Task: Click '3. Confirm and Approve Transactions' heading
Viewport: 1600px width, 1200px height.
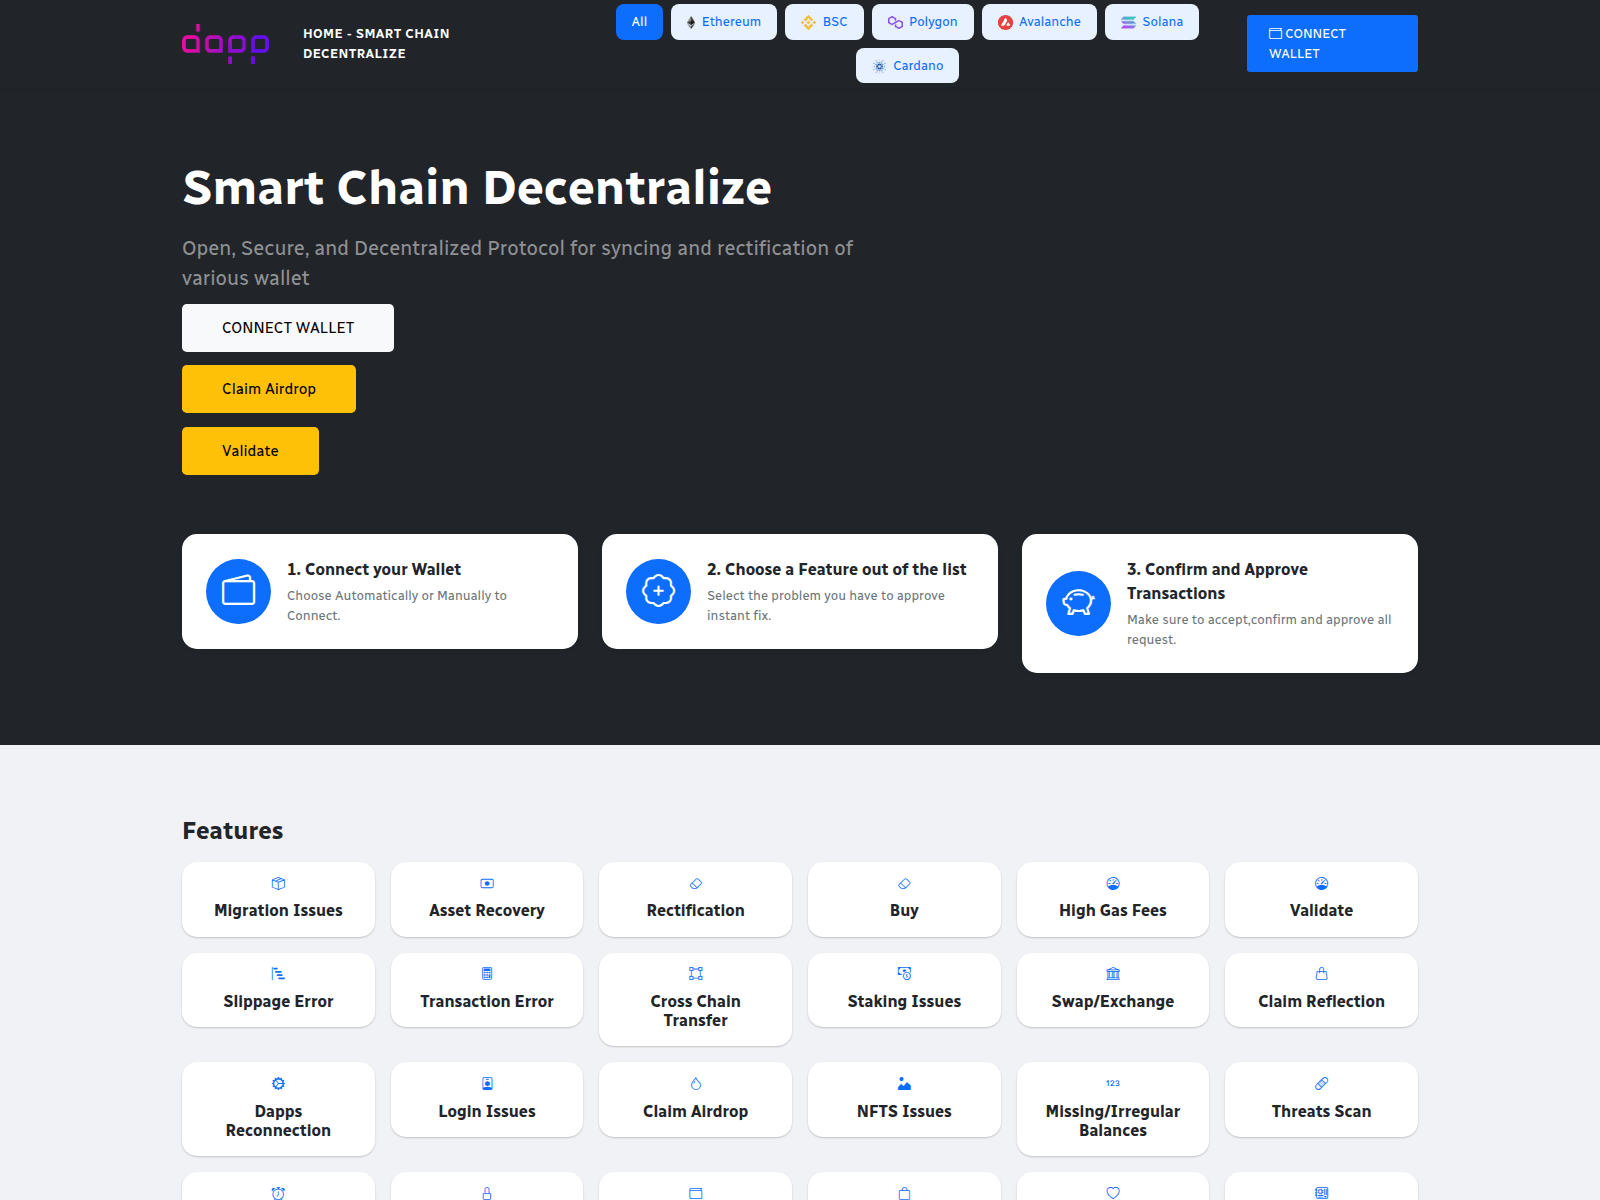Action: pos(1217,581)
